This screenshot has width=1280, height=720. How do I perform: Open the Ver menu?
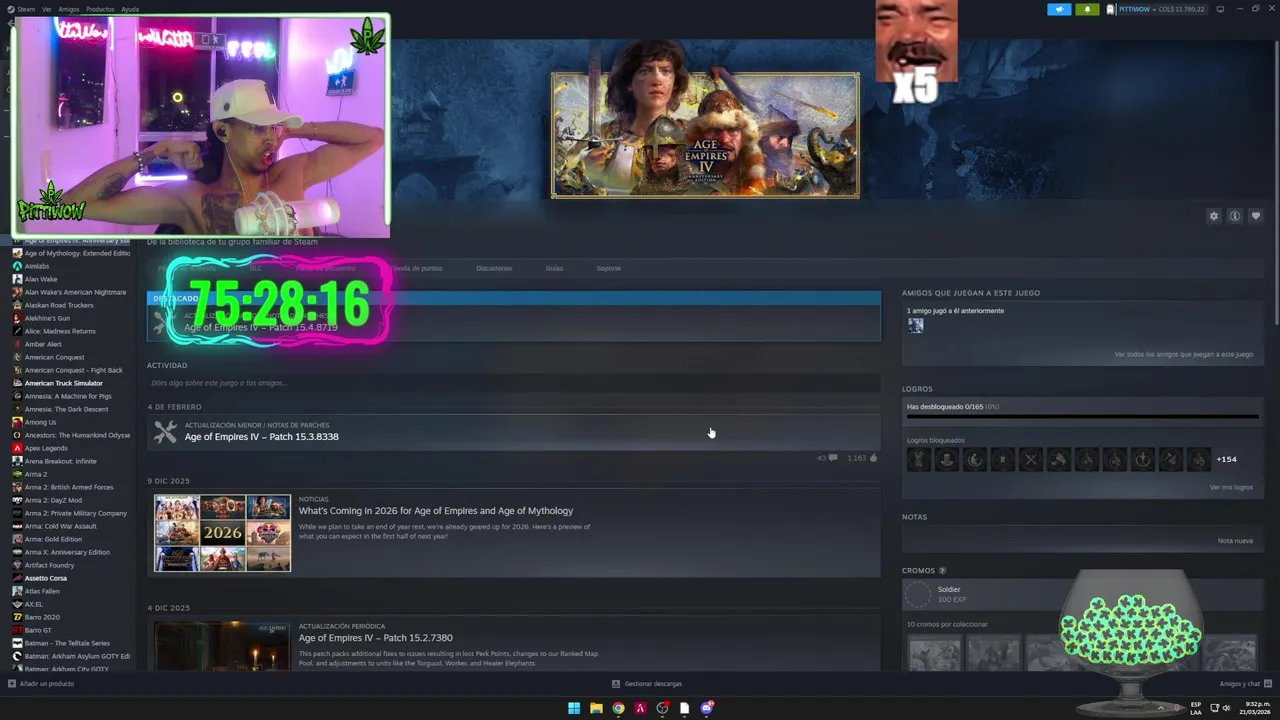tap(46, 9)
